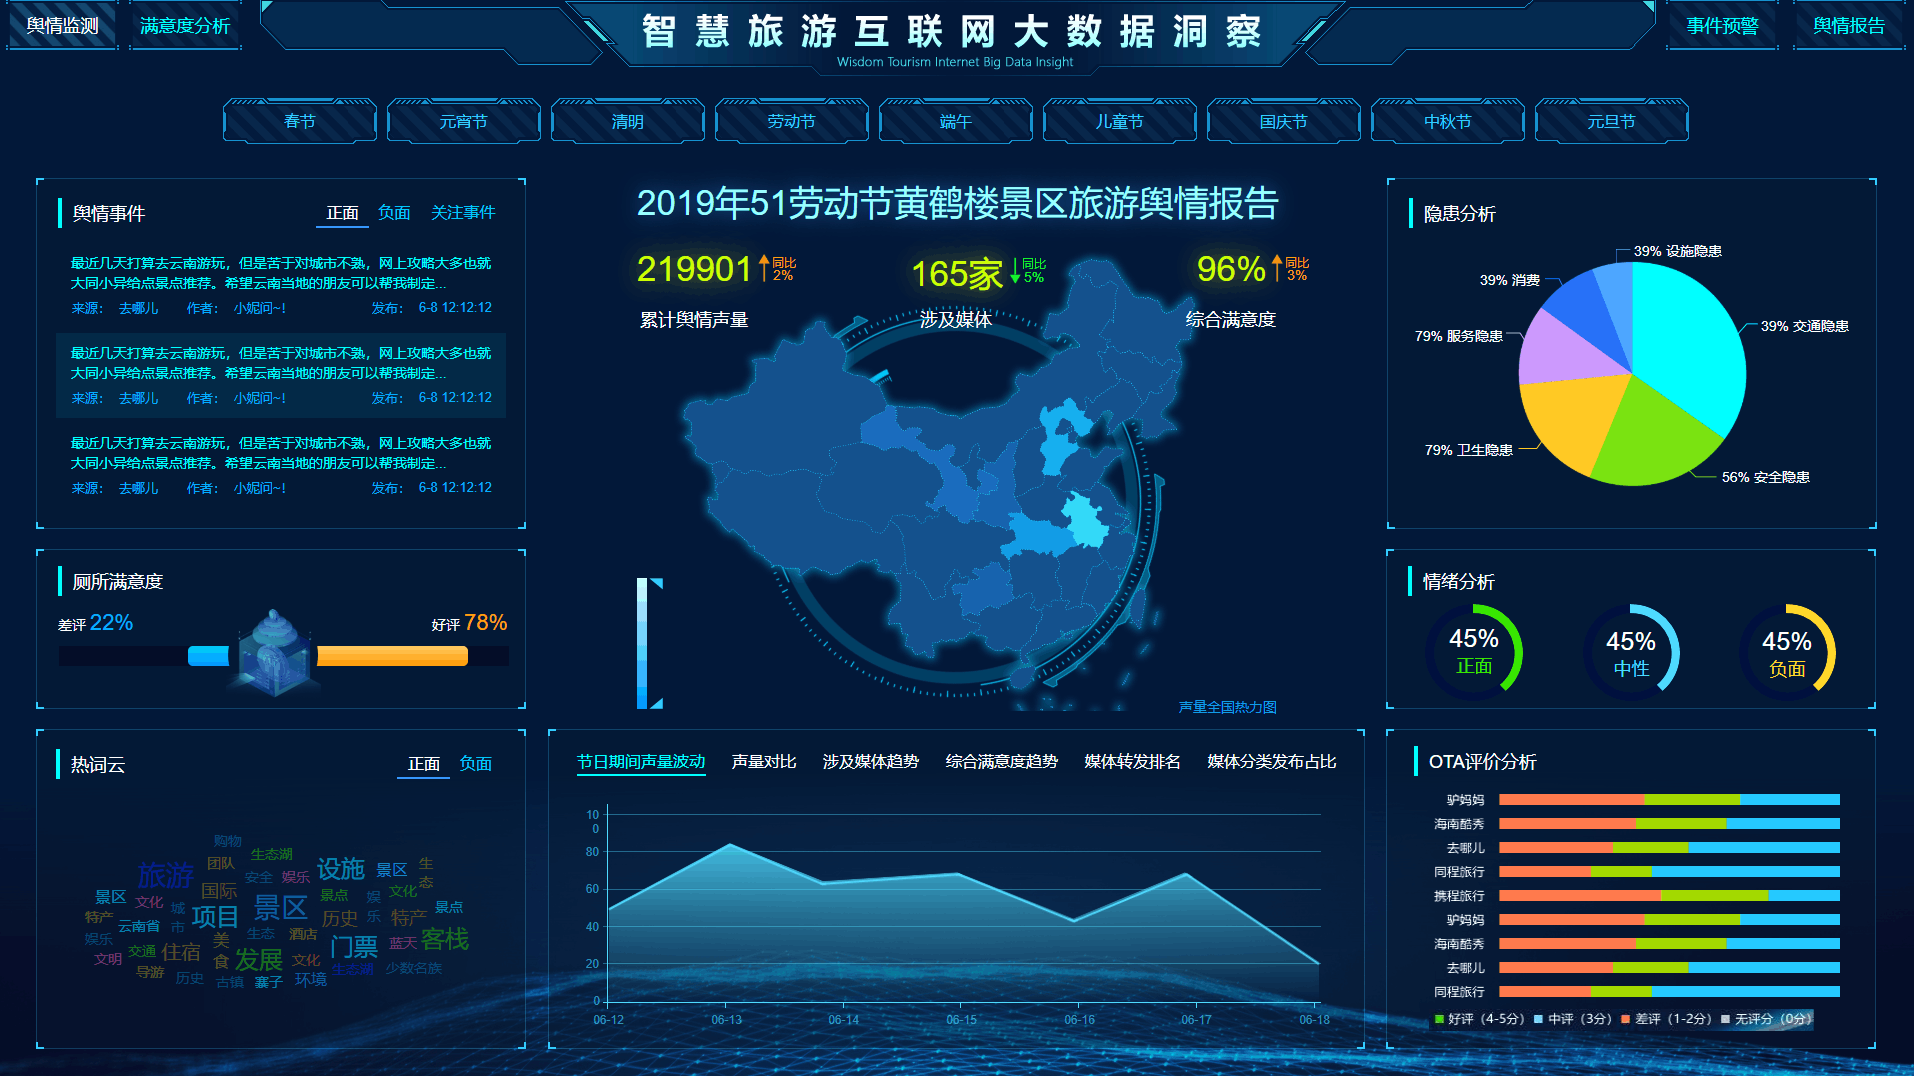Click the toilet building icon in satisfaction panel

click(273, 653)
